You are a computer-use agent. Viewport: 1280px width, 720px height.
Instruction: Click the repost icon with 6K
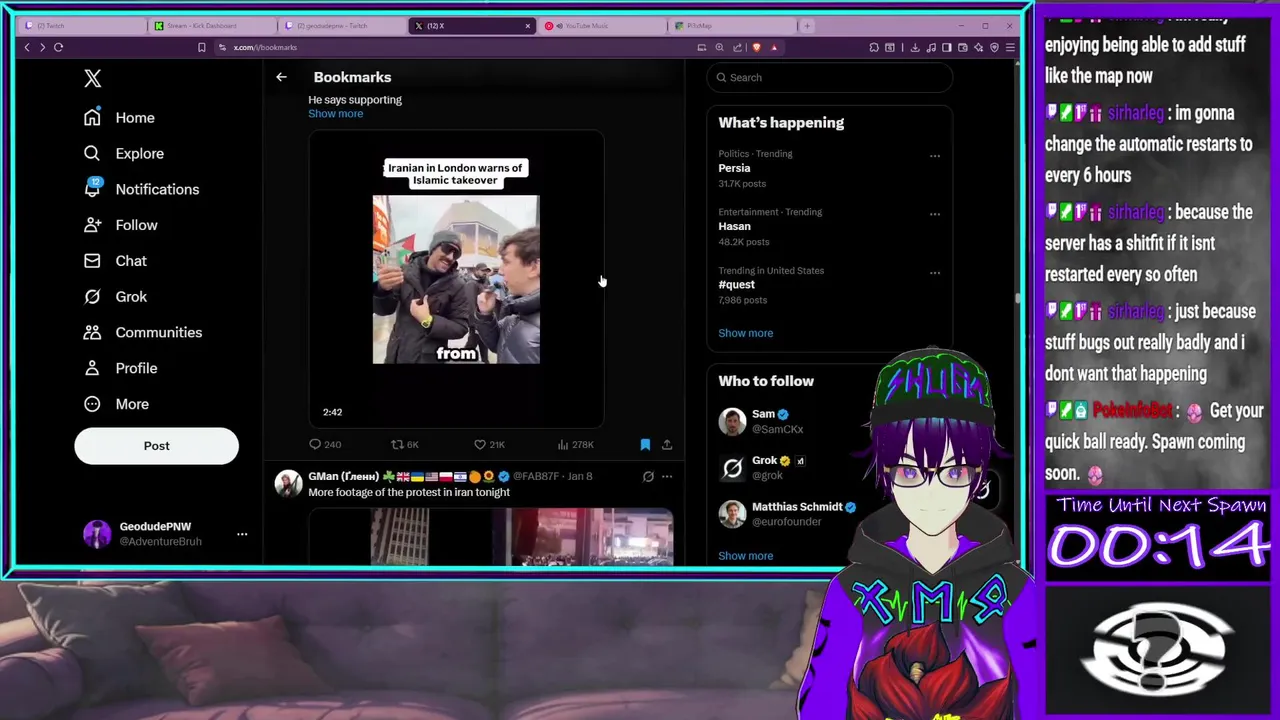click(397, 445)
